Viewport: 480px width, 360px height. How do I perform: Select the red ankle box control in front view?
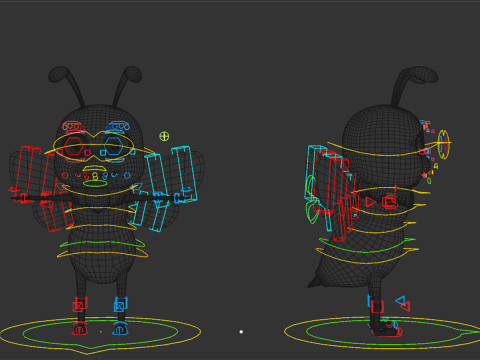click(80, 304)
